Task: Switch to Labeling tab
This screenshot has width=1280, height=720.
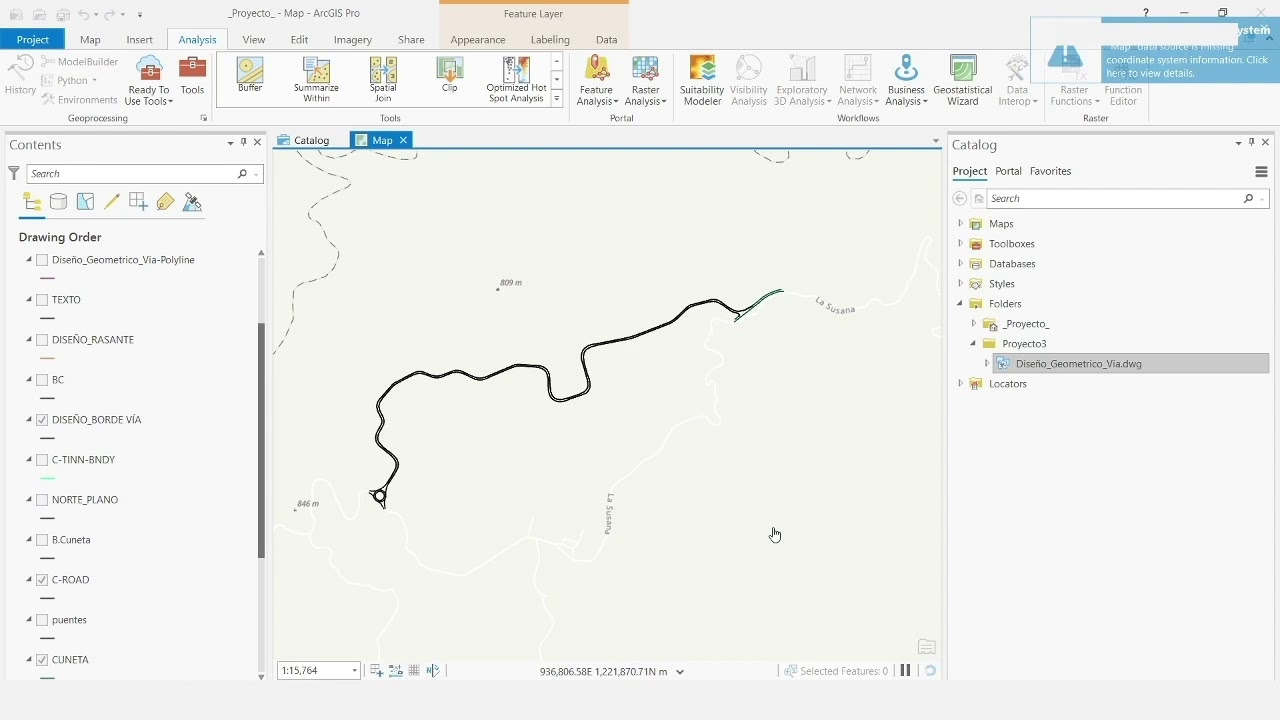Action: (x=550, y=40)
